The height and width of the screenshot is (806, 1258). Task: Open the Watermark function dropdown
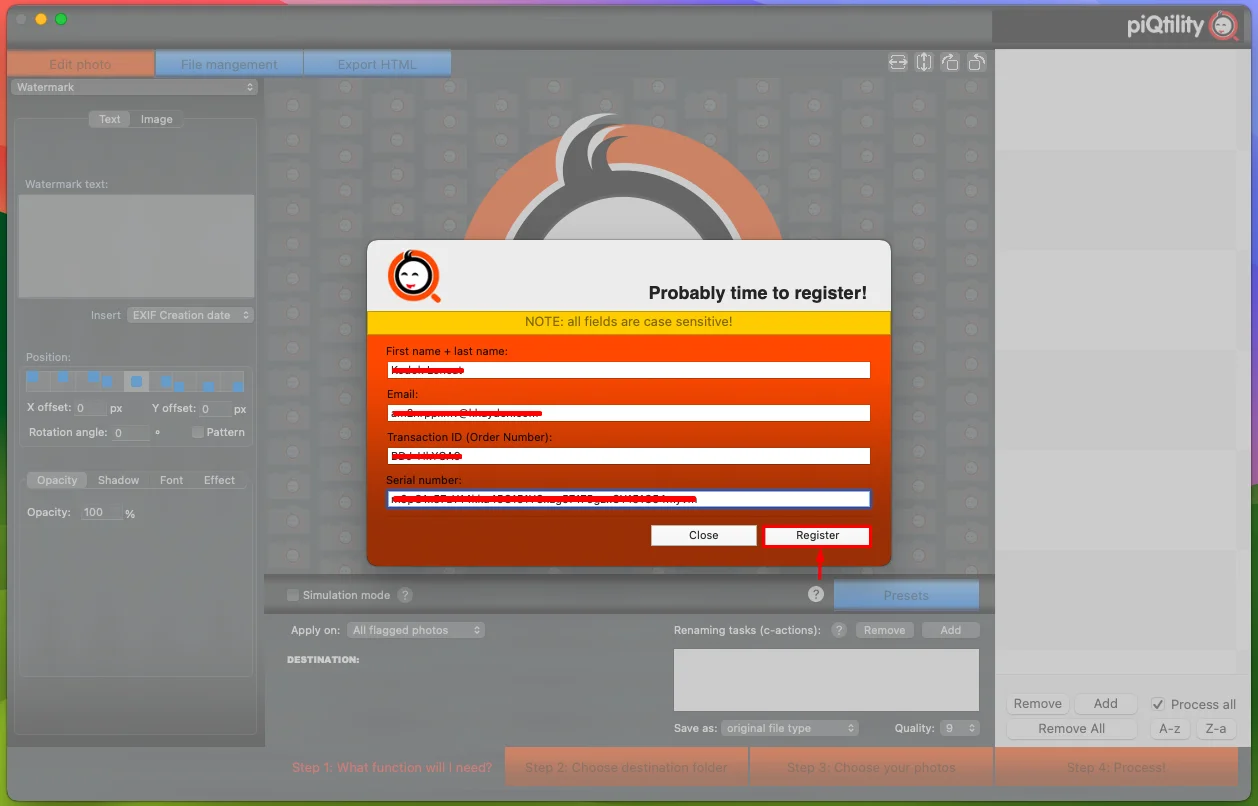135,87
